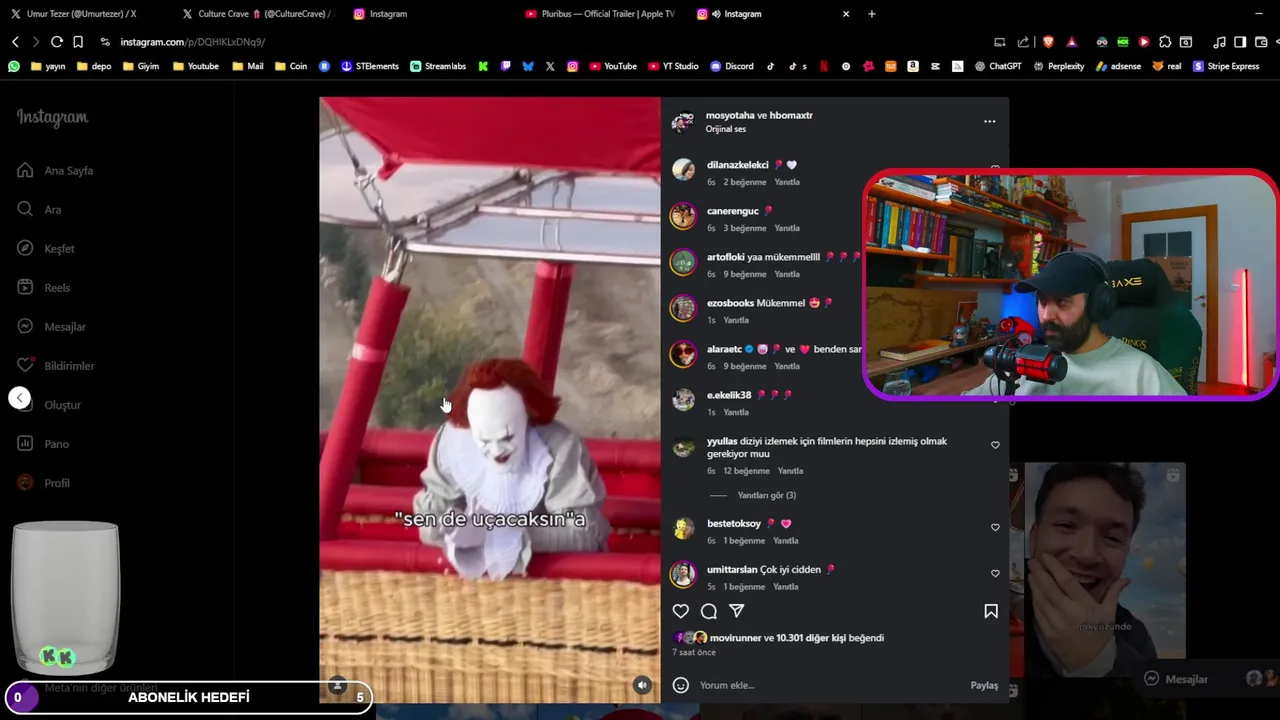Share the post with paper plane icon
Screen dimensions: 1280x720
[x=737, y=611]
